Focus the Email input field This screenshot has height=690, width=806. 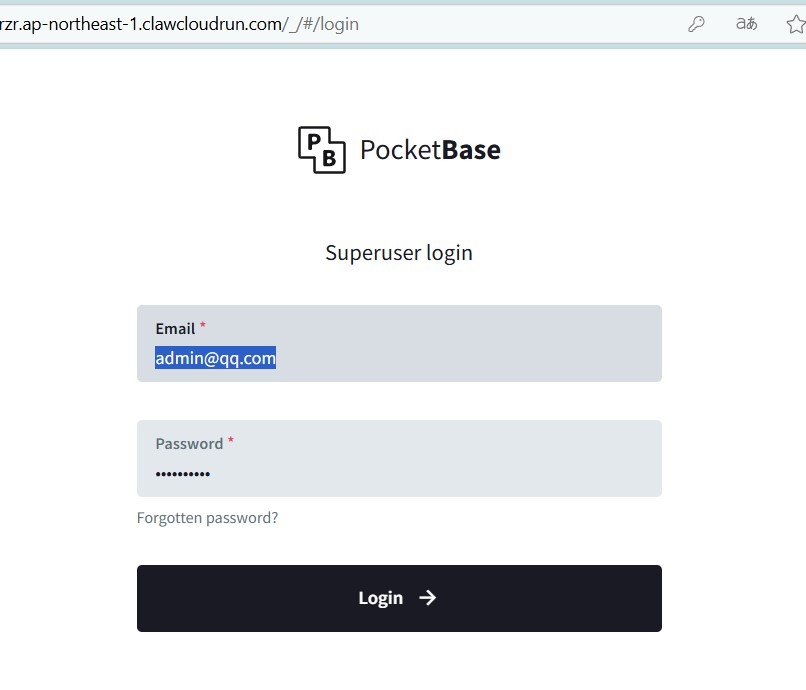tap(450, 358)
